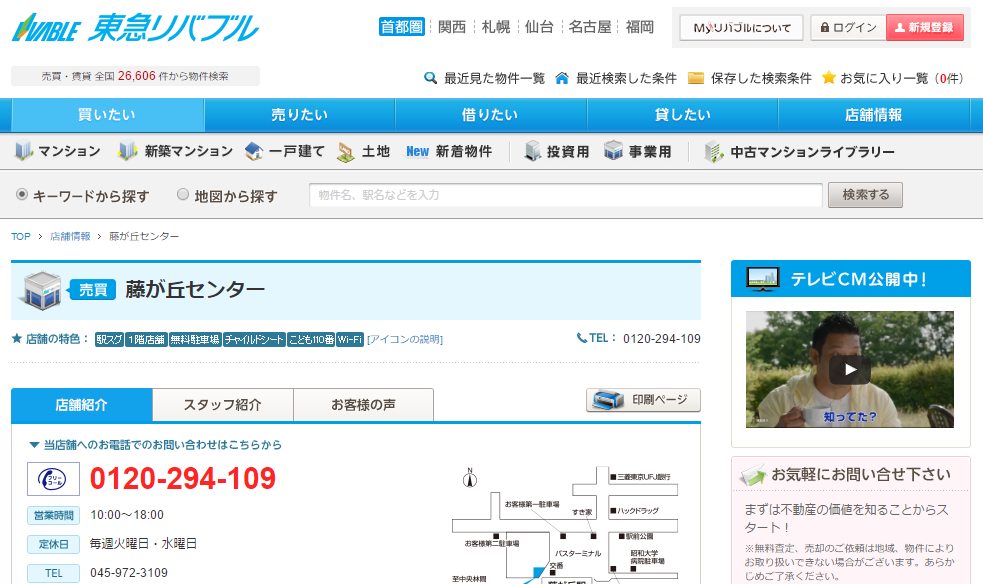Click the TV icon in テレビCM公開中 header
This screenshot has height=584, width=983.
pyautogui.click(x=763, y=279)
